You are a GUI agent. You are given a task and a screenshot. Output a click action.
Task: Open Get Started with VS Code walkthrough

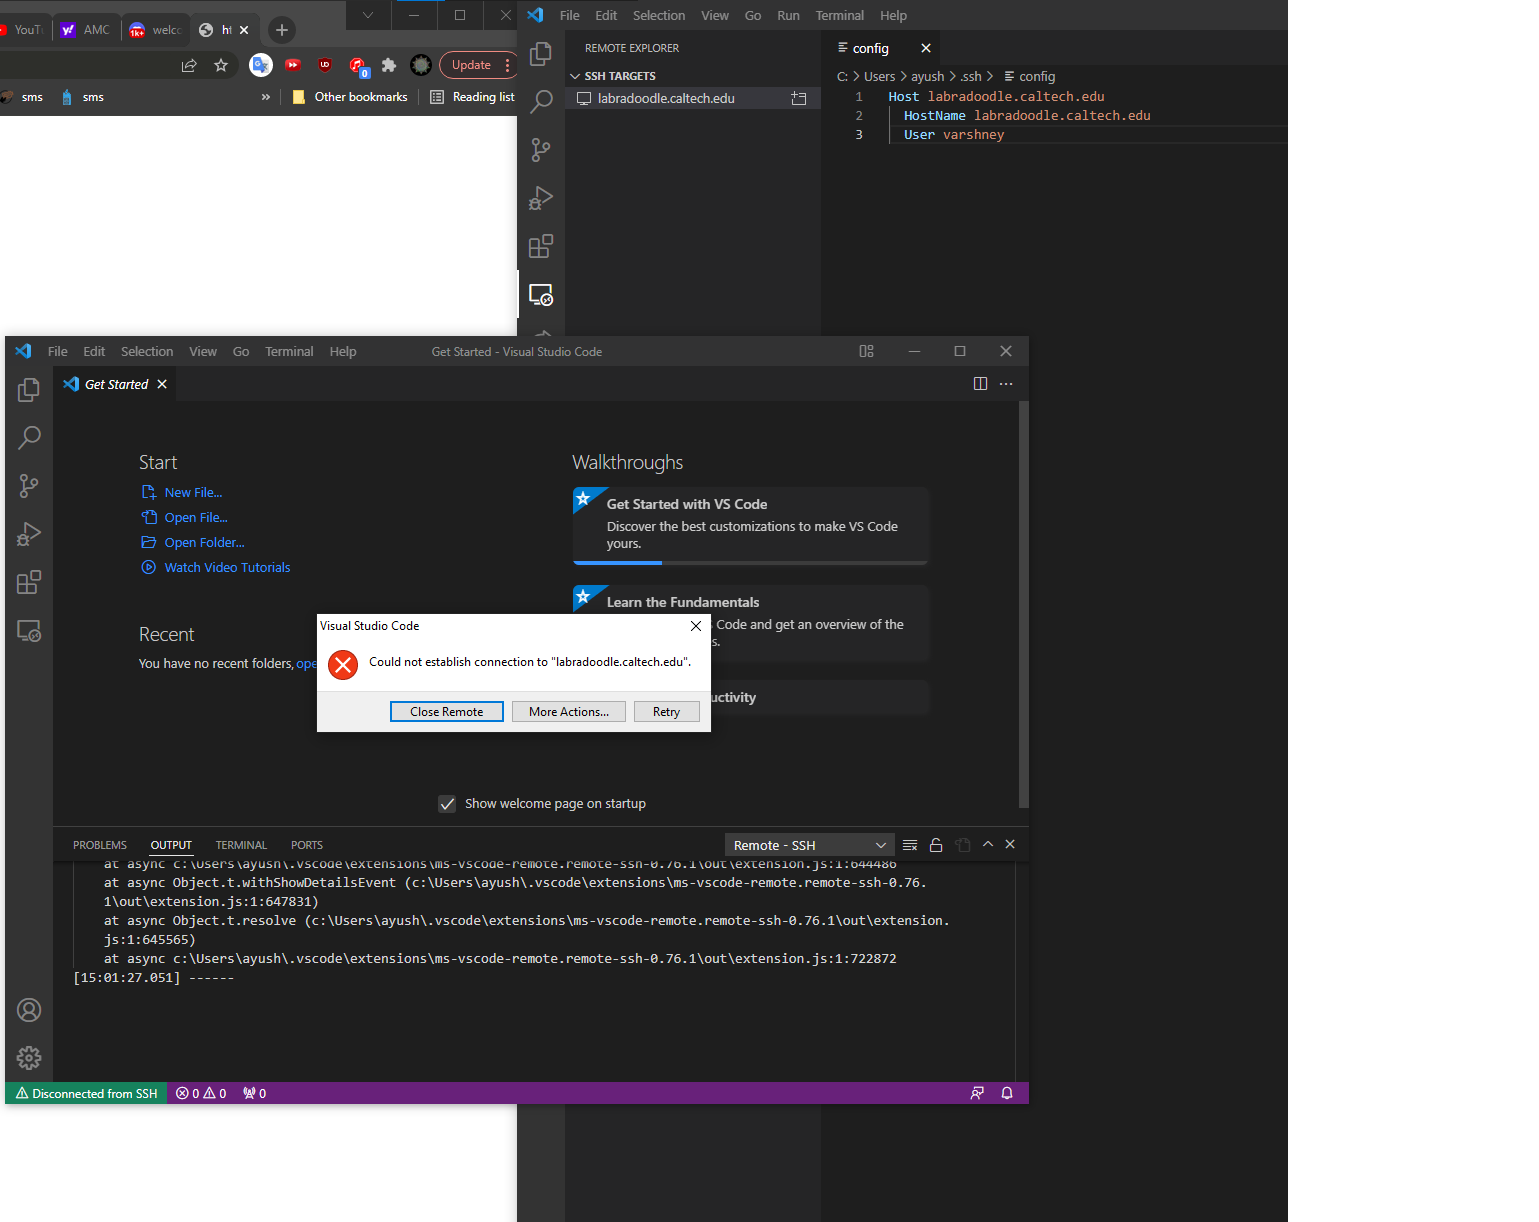(x=751, y=525)
